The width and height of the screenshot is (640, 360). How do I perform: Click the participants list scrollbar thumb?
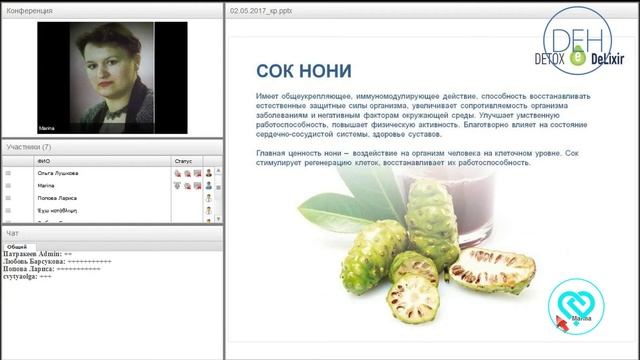pos(218,187)
